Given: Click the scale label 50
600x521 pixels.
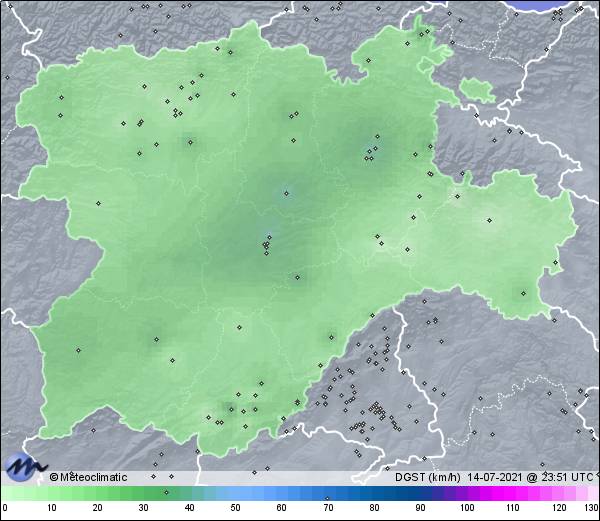Looking at the screenshot, I should [x=235, y=508].
